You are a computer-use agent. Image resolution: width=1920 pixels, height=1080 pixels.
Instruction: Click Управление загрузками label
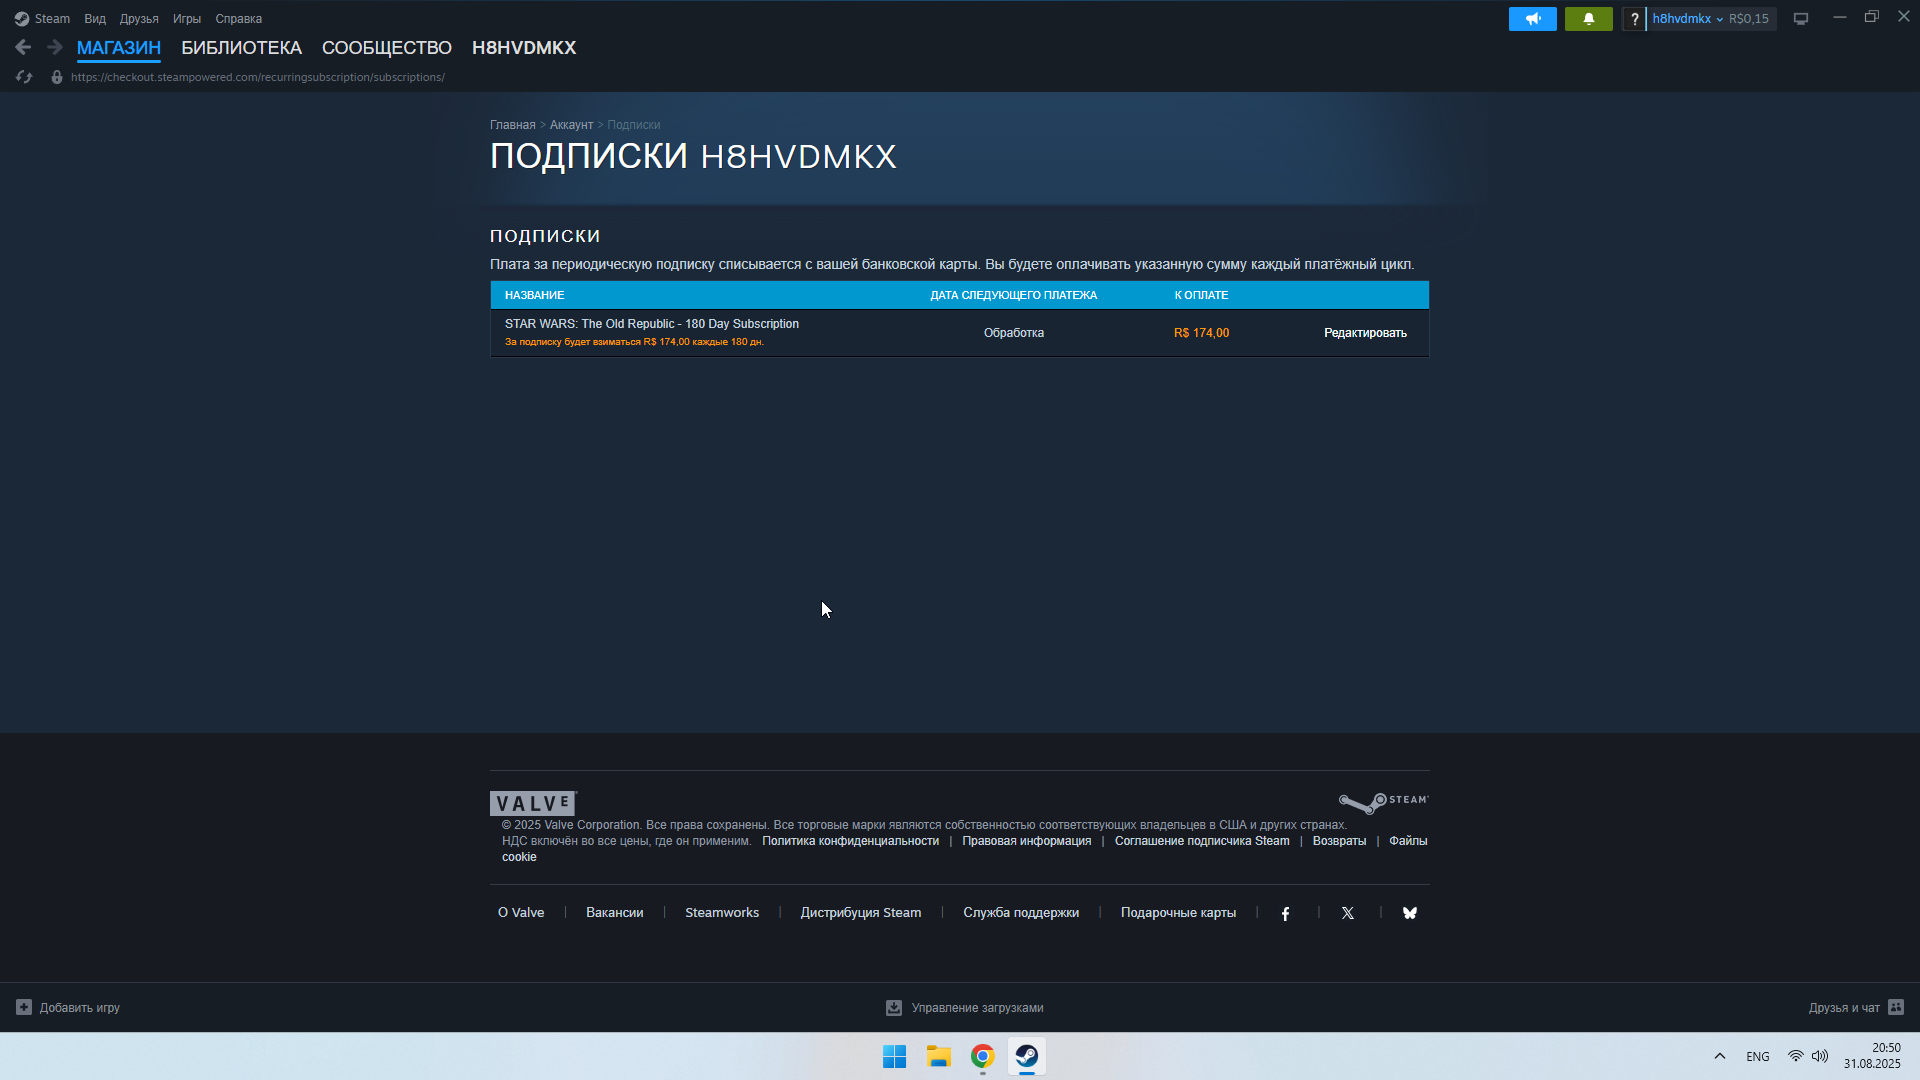pyautogui.click(x=978, y=1008)
